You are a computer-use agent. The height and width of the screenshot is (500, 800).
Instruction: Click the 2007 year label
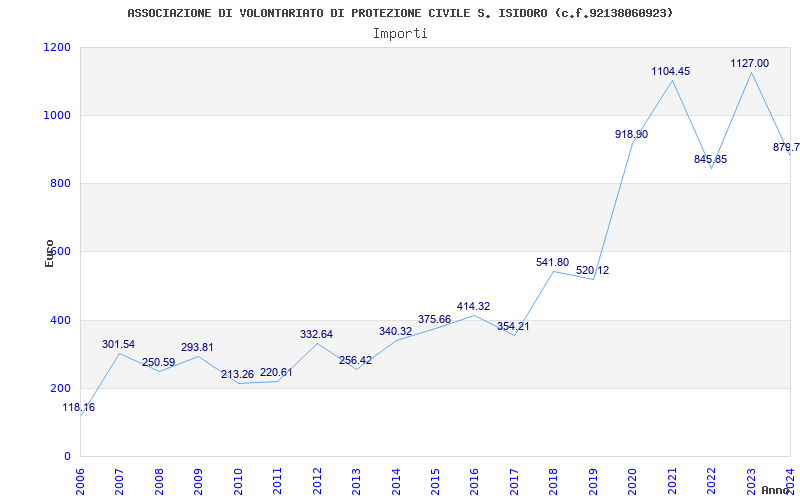pos(119,482)
